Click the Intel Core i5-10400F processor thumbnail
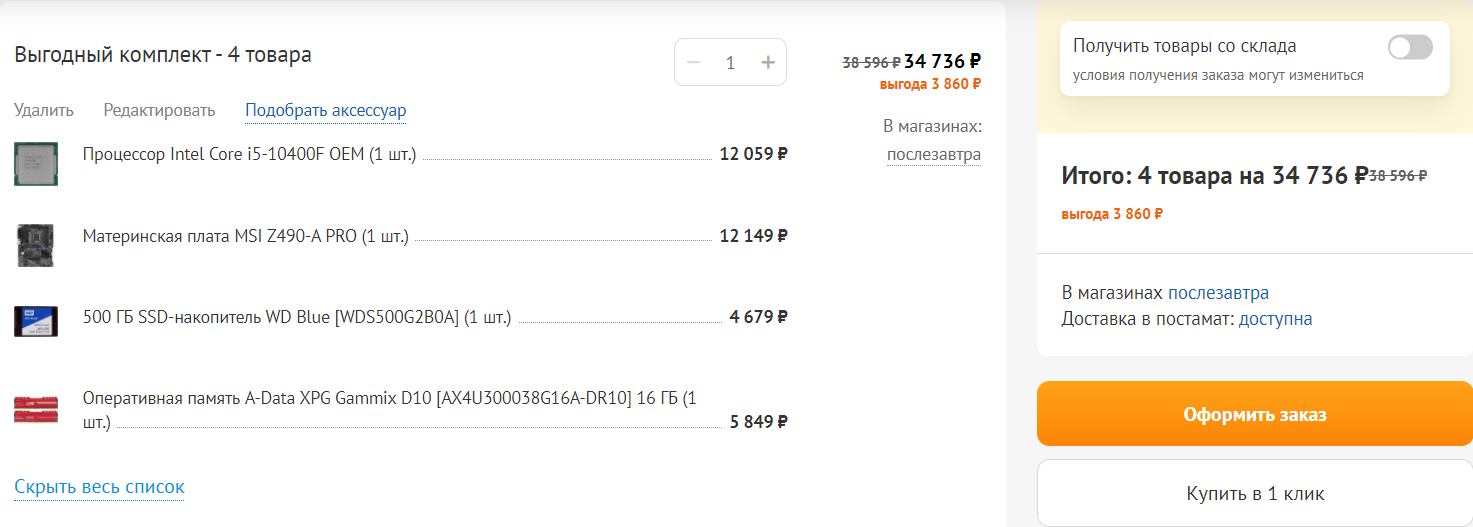The width and height of the screenshot is (1473, 527). [36, 164]
